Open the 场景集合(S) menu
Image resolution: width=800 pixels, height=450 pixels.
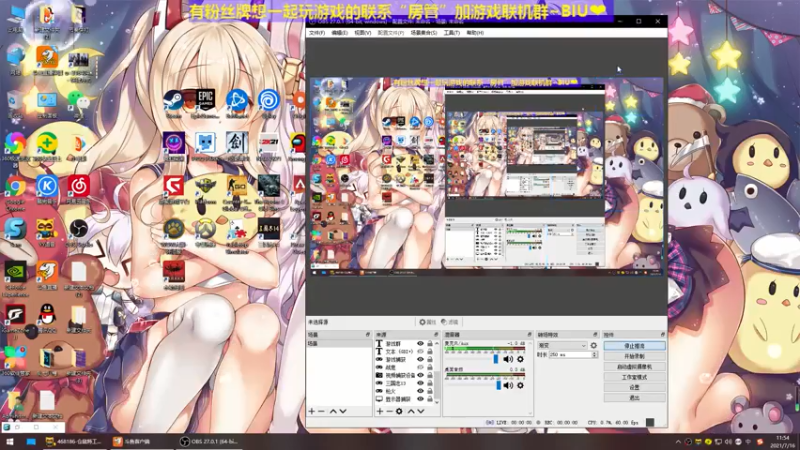point(424,33)
